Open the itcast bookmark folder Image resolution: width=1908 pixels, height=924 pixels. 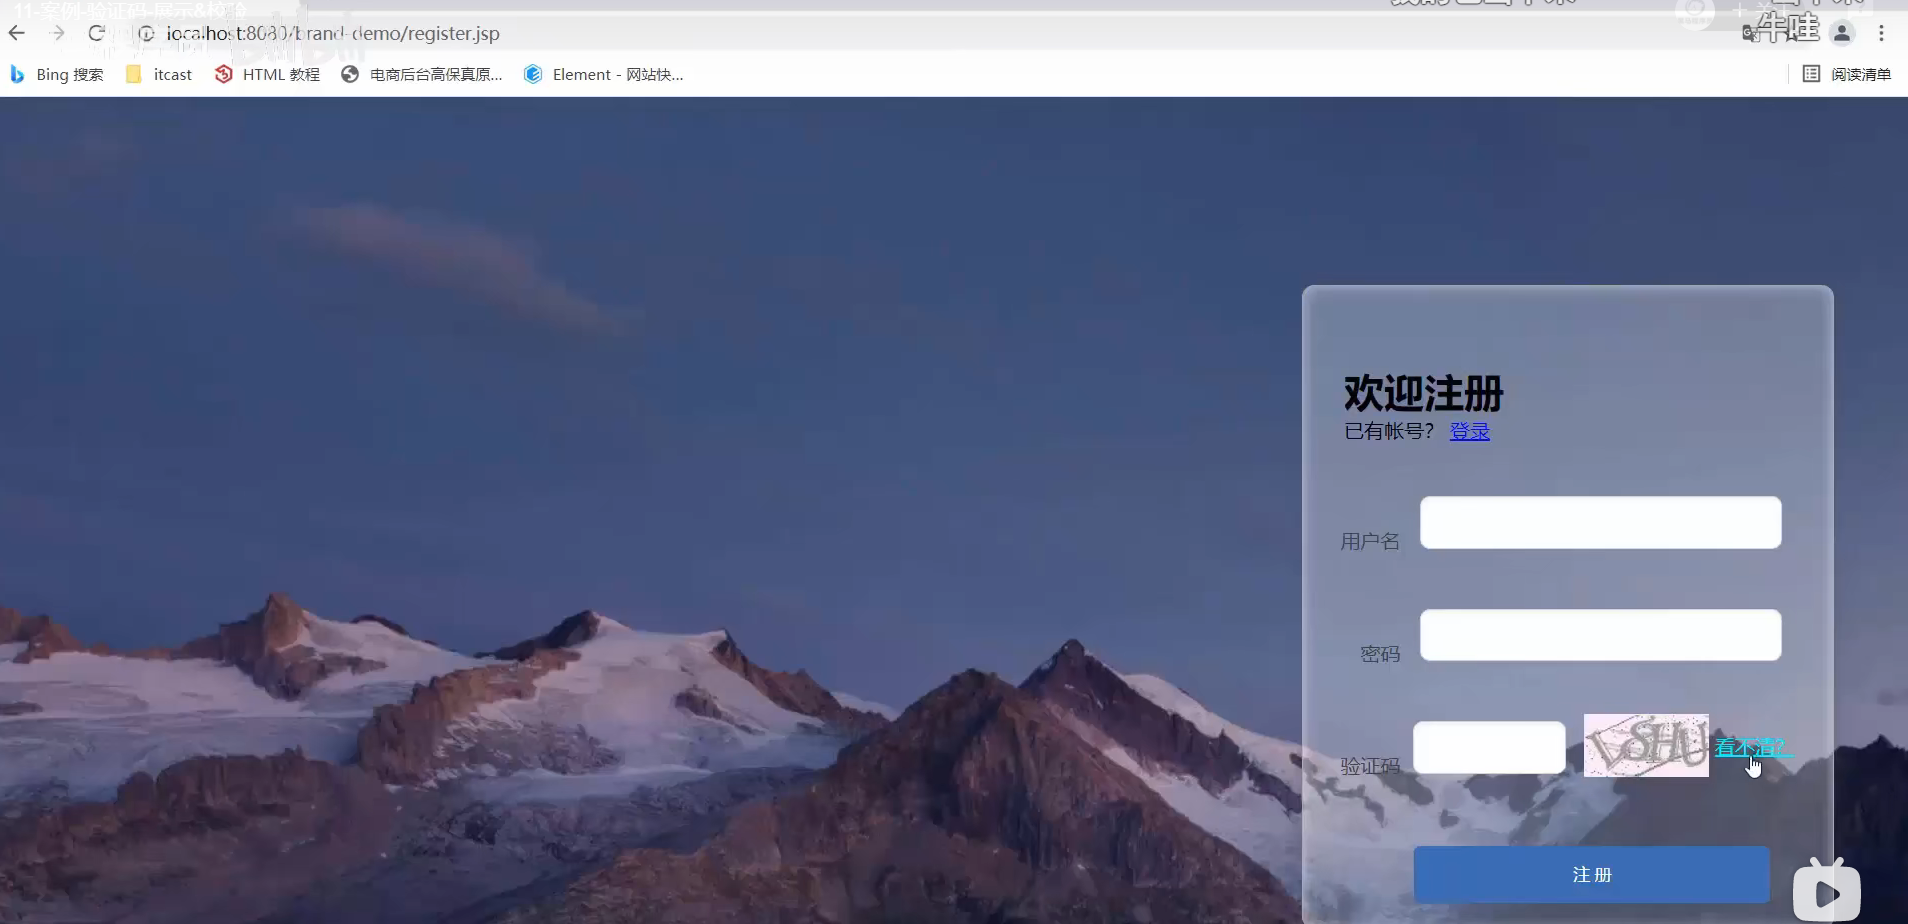(x=159, y=74)
